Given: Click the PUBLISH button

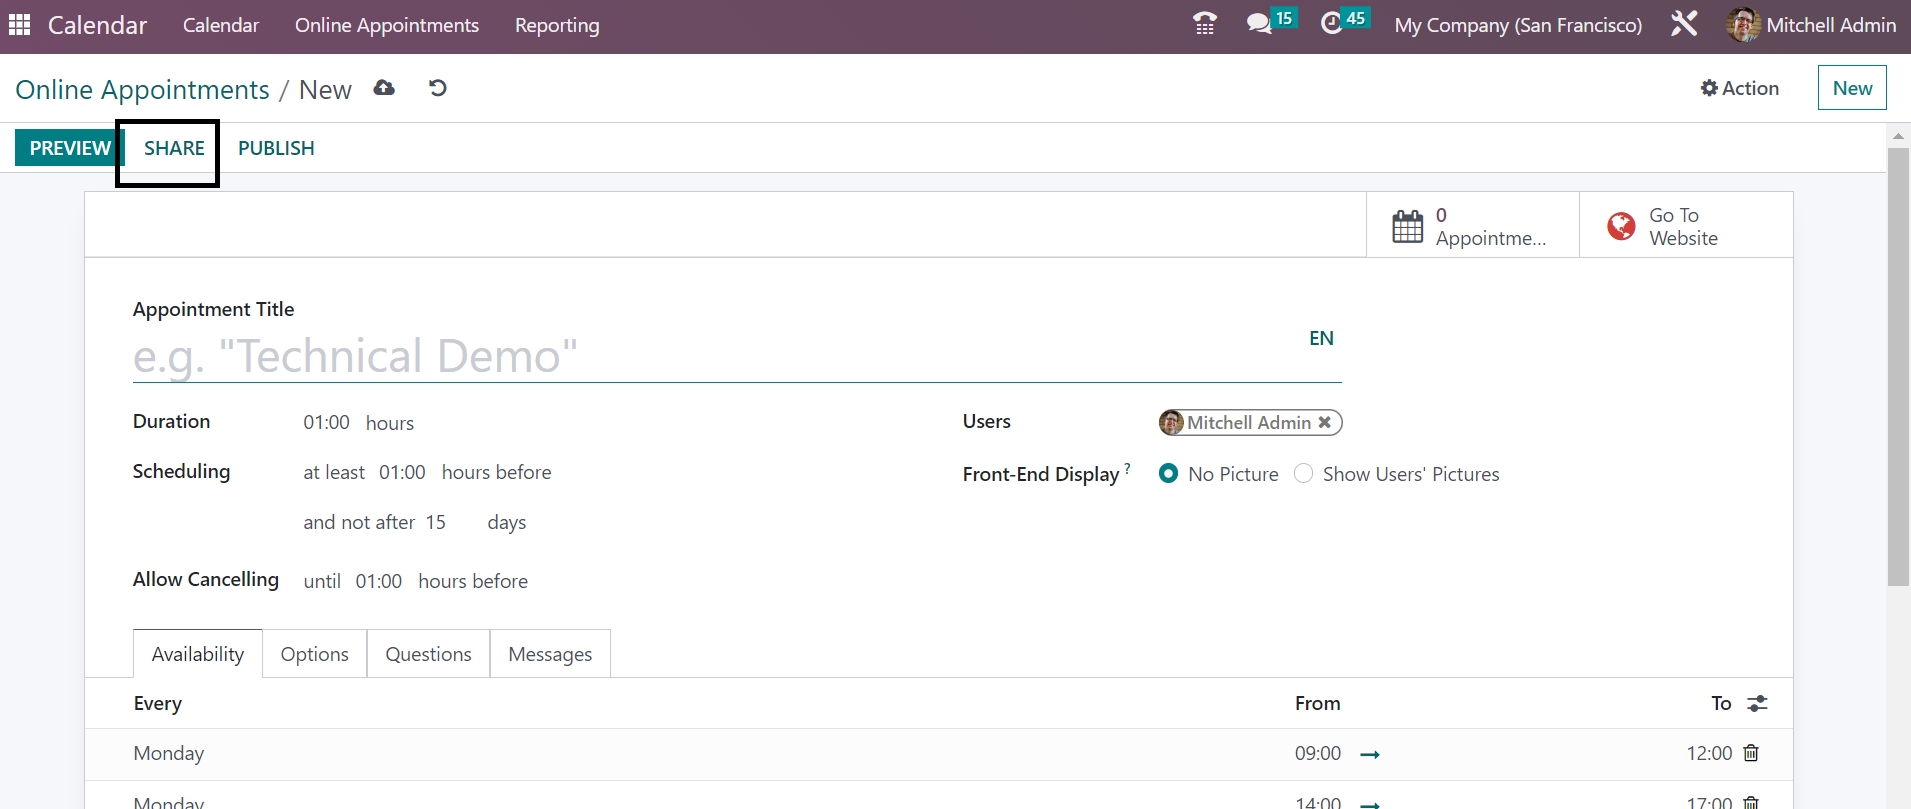Looking at the screenshot, I should 276,148.
